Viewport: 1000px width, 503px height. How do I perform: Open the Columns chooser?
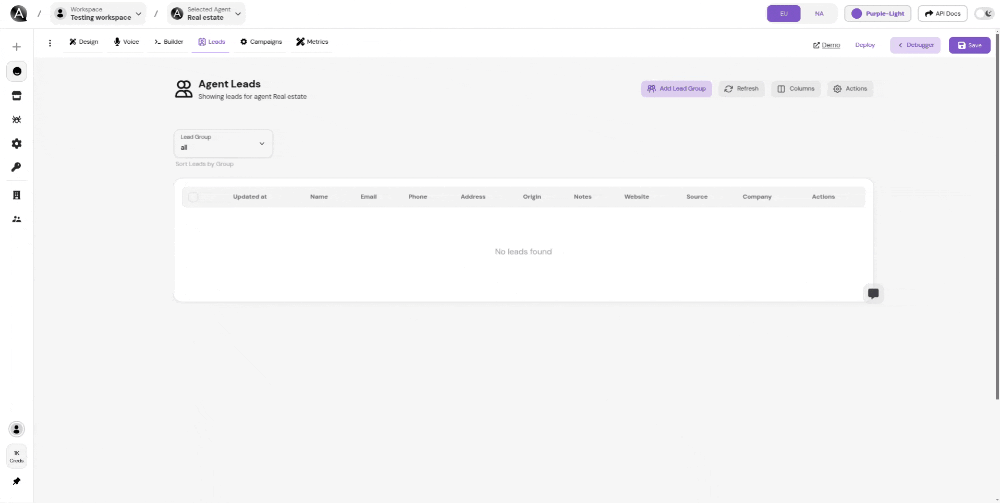(x=795, y=89)
